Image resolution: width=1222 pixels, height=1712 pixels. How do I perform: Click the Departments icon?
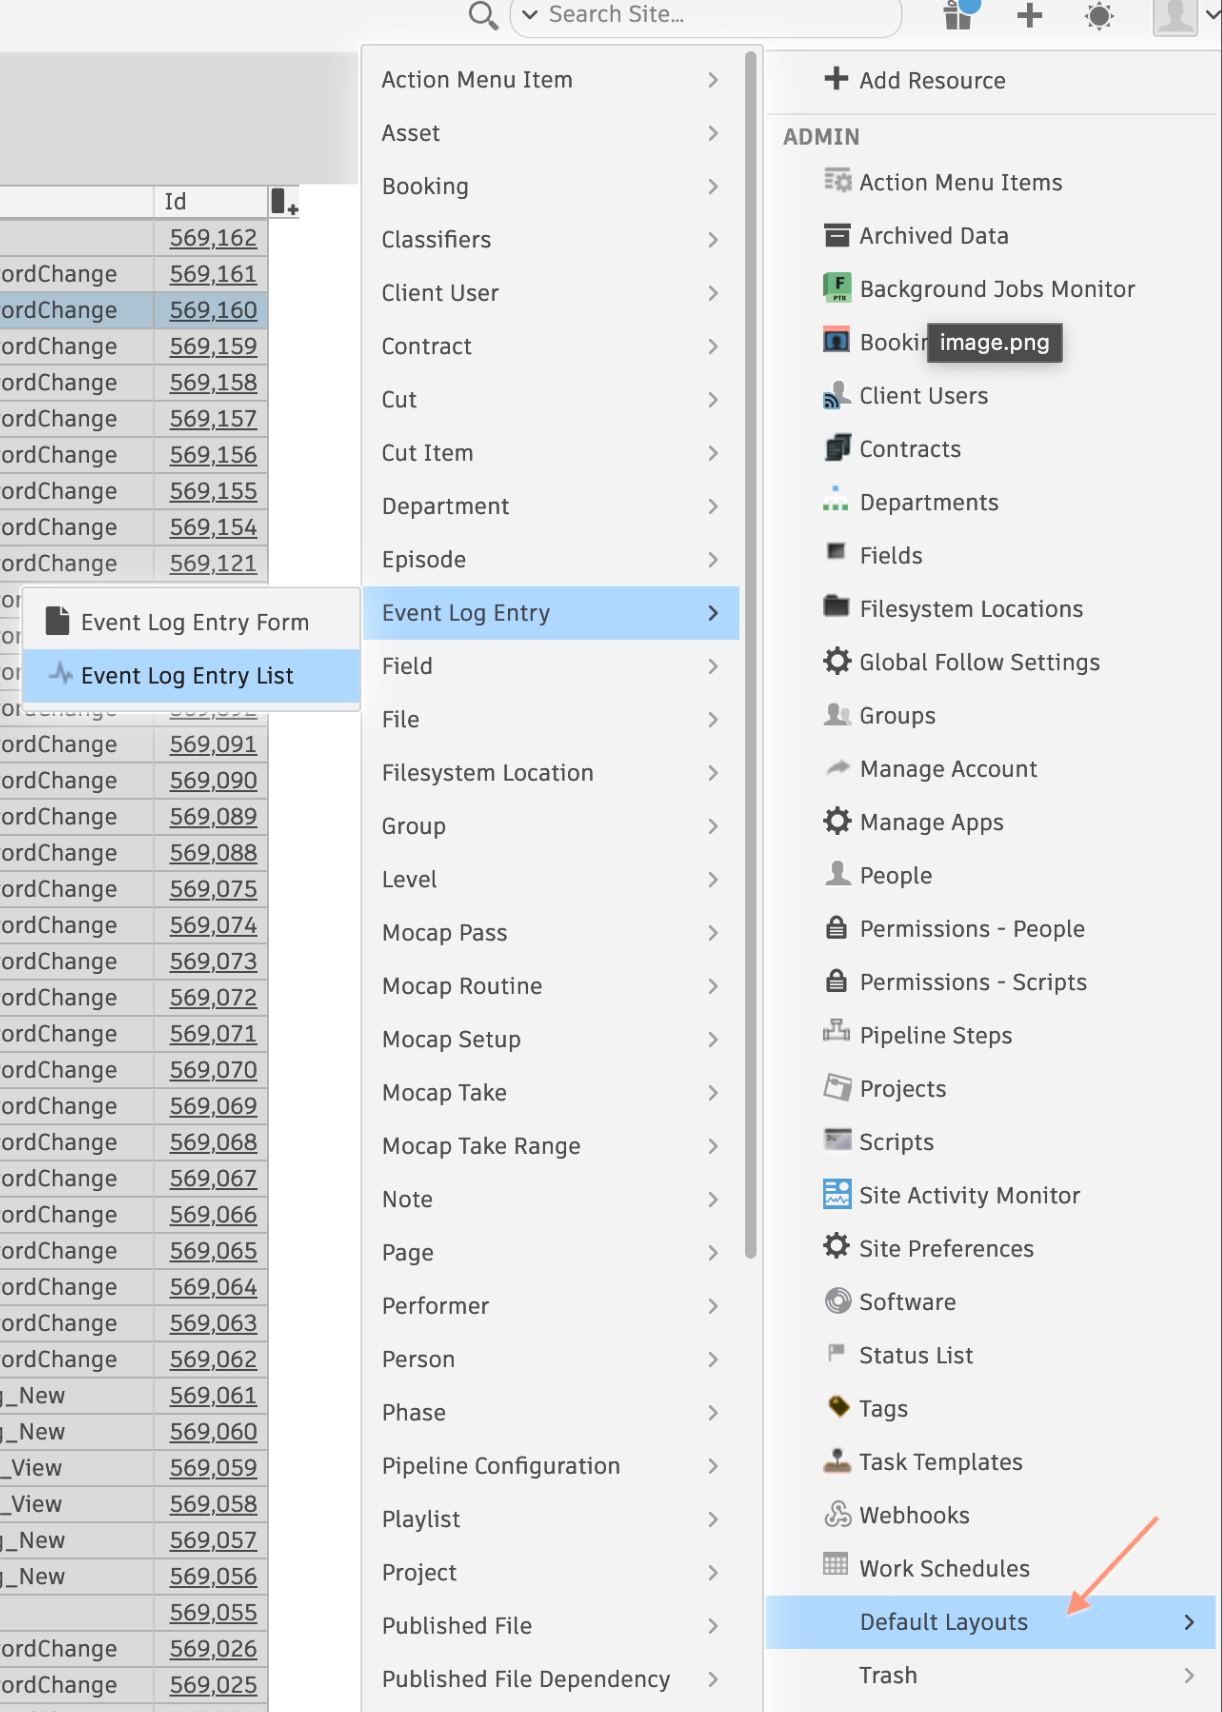point(836,501)
